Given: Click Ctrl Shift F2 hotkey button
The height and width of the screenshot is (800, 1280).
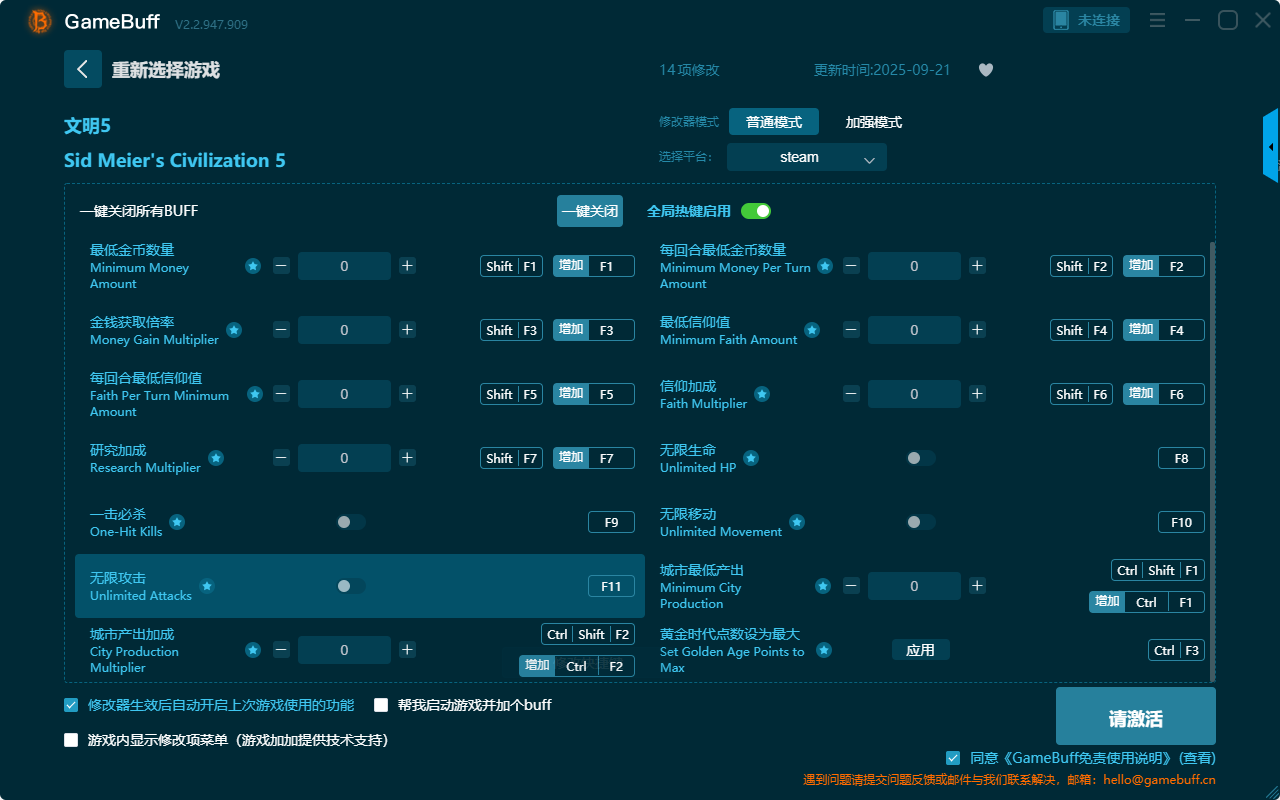Looking at the screenshot, I should (x=588, y=634).
